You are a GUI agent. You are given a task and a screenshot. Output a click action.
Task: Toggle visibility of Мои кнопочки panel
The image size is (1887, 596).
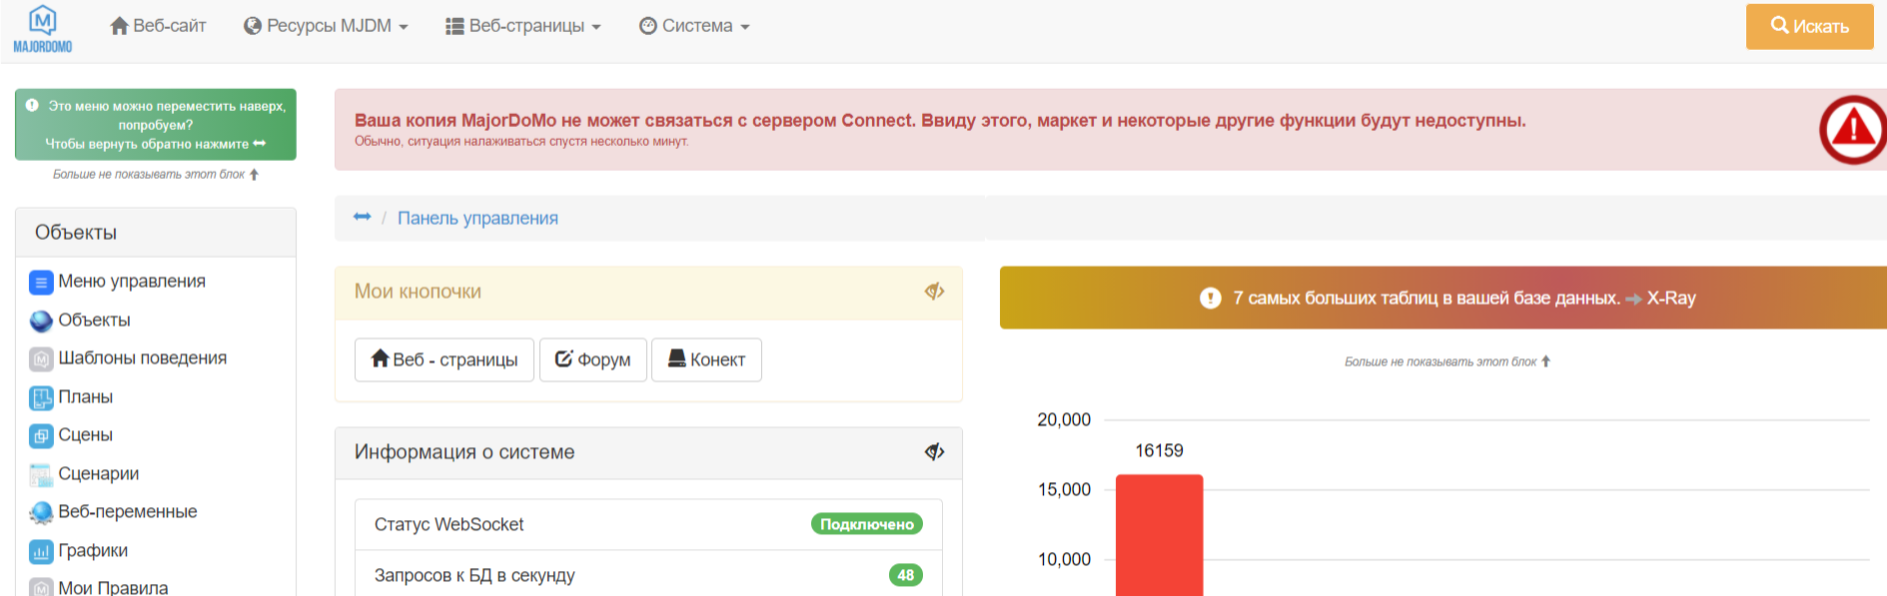tap(934, 291)
